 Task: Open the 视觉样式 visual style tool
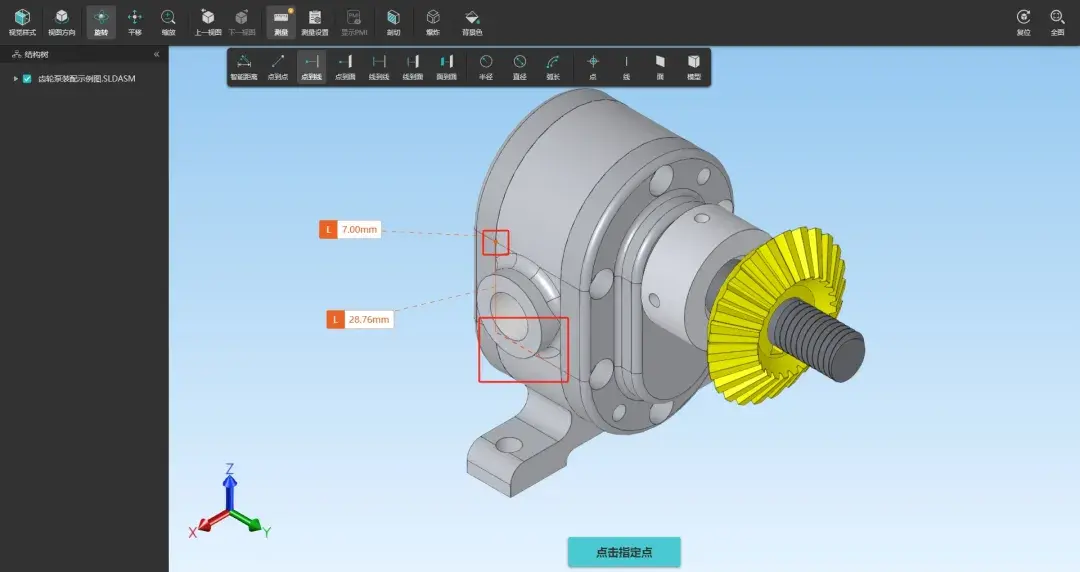pyautogui.click(x=22, y=22)
